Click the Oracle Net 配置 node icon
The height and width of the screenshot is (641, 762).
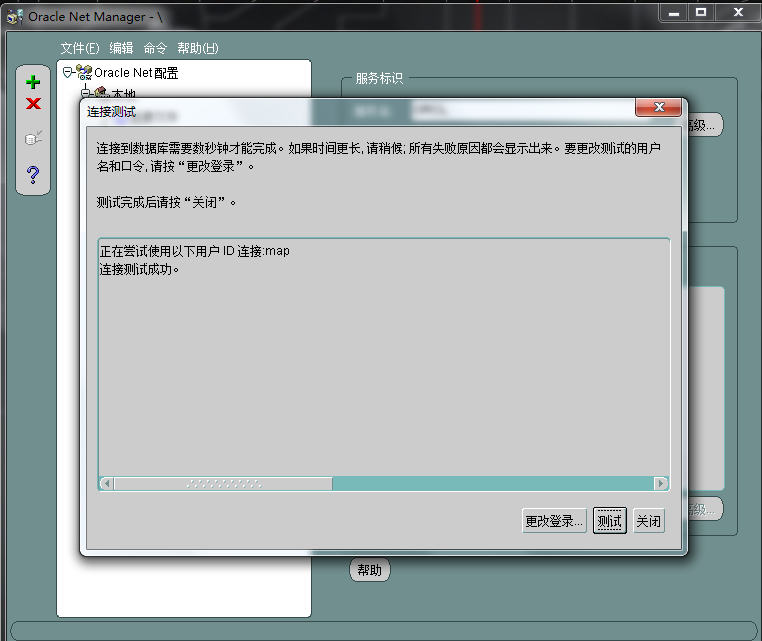point(84,72)
